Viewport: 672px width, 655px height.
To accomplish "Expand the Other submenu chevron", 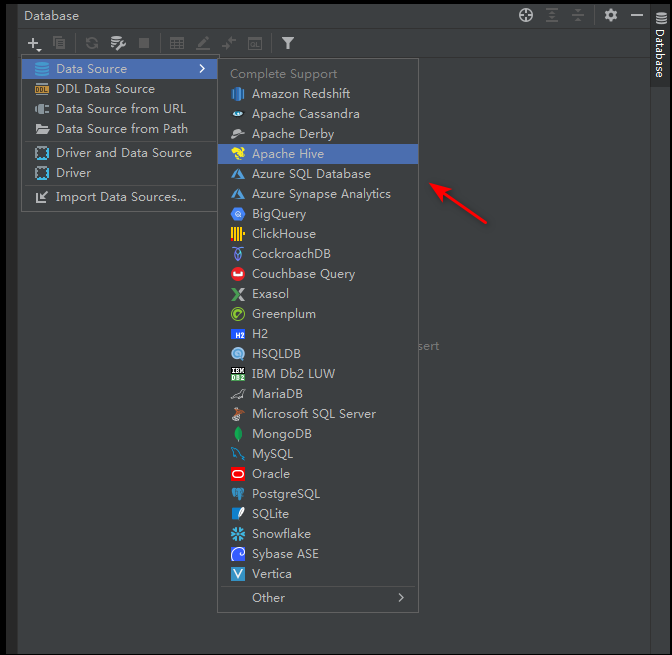I will tap(401, 598).
